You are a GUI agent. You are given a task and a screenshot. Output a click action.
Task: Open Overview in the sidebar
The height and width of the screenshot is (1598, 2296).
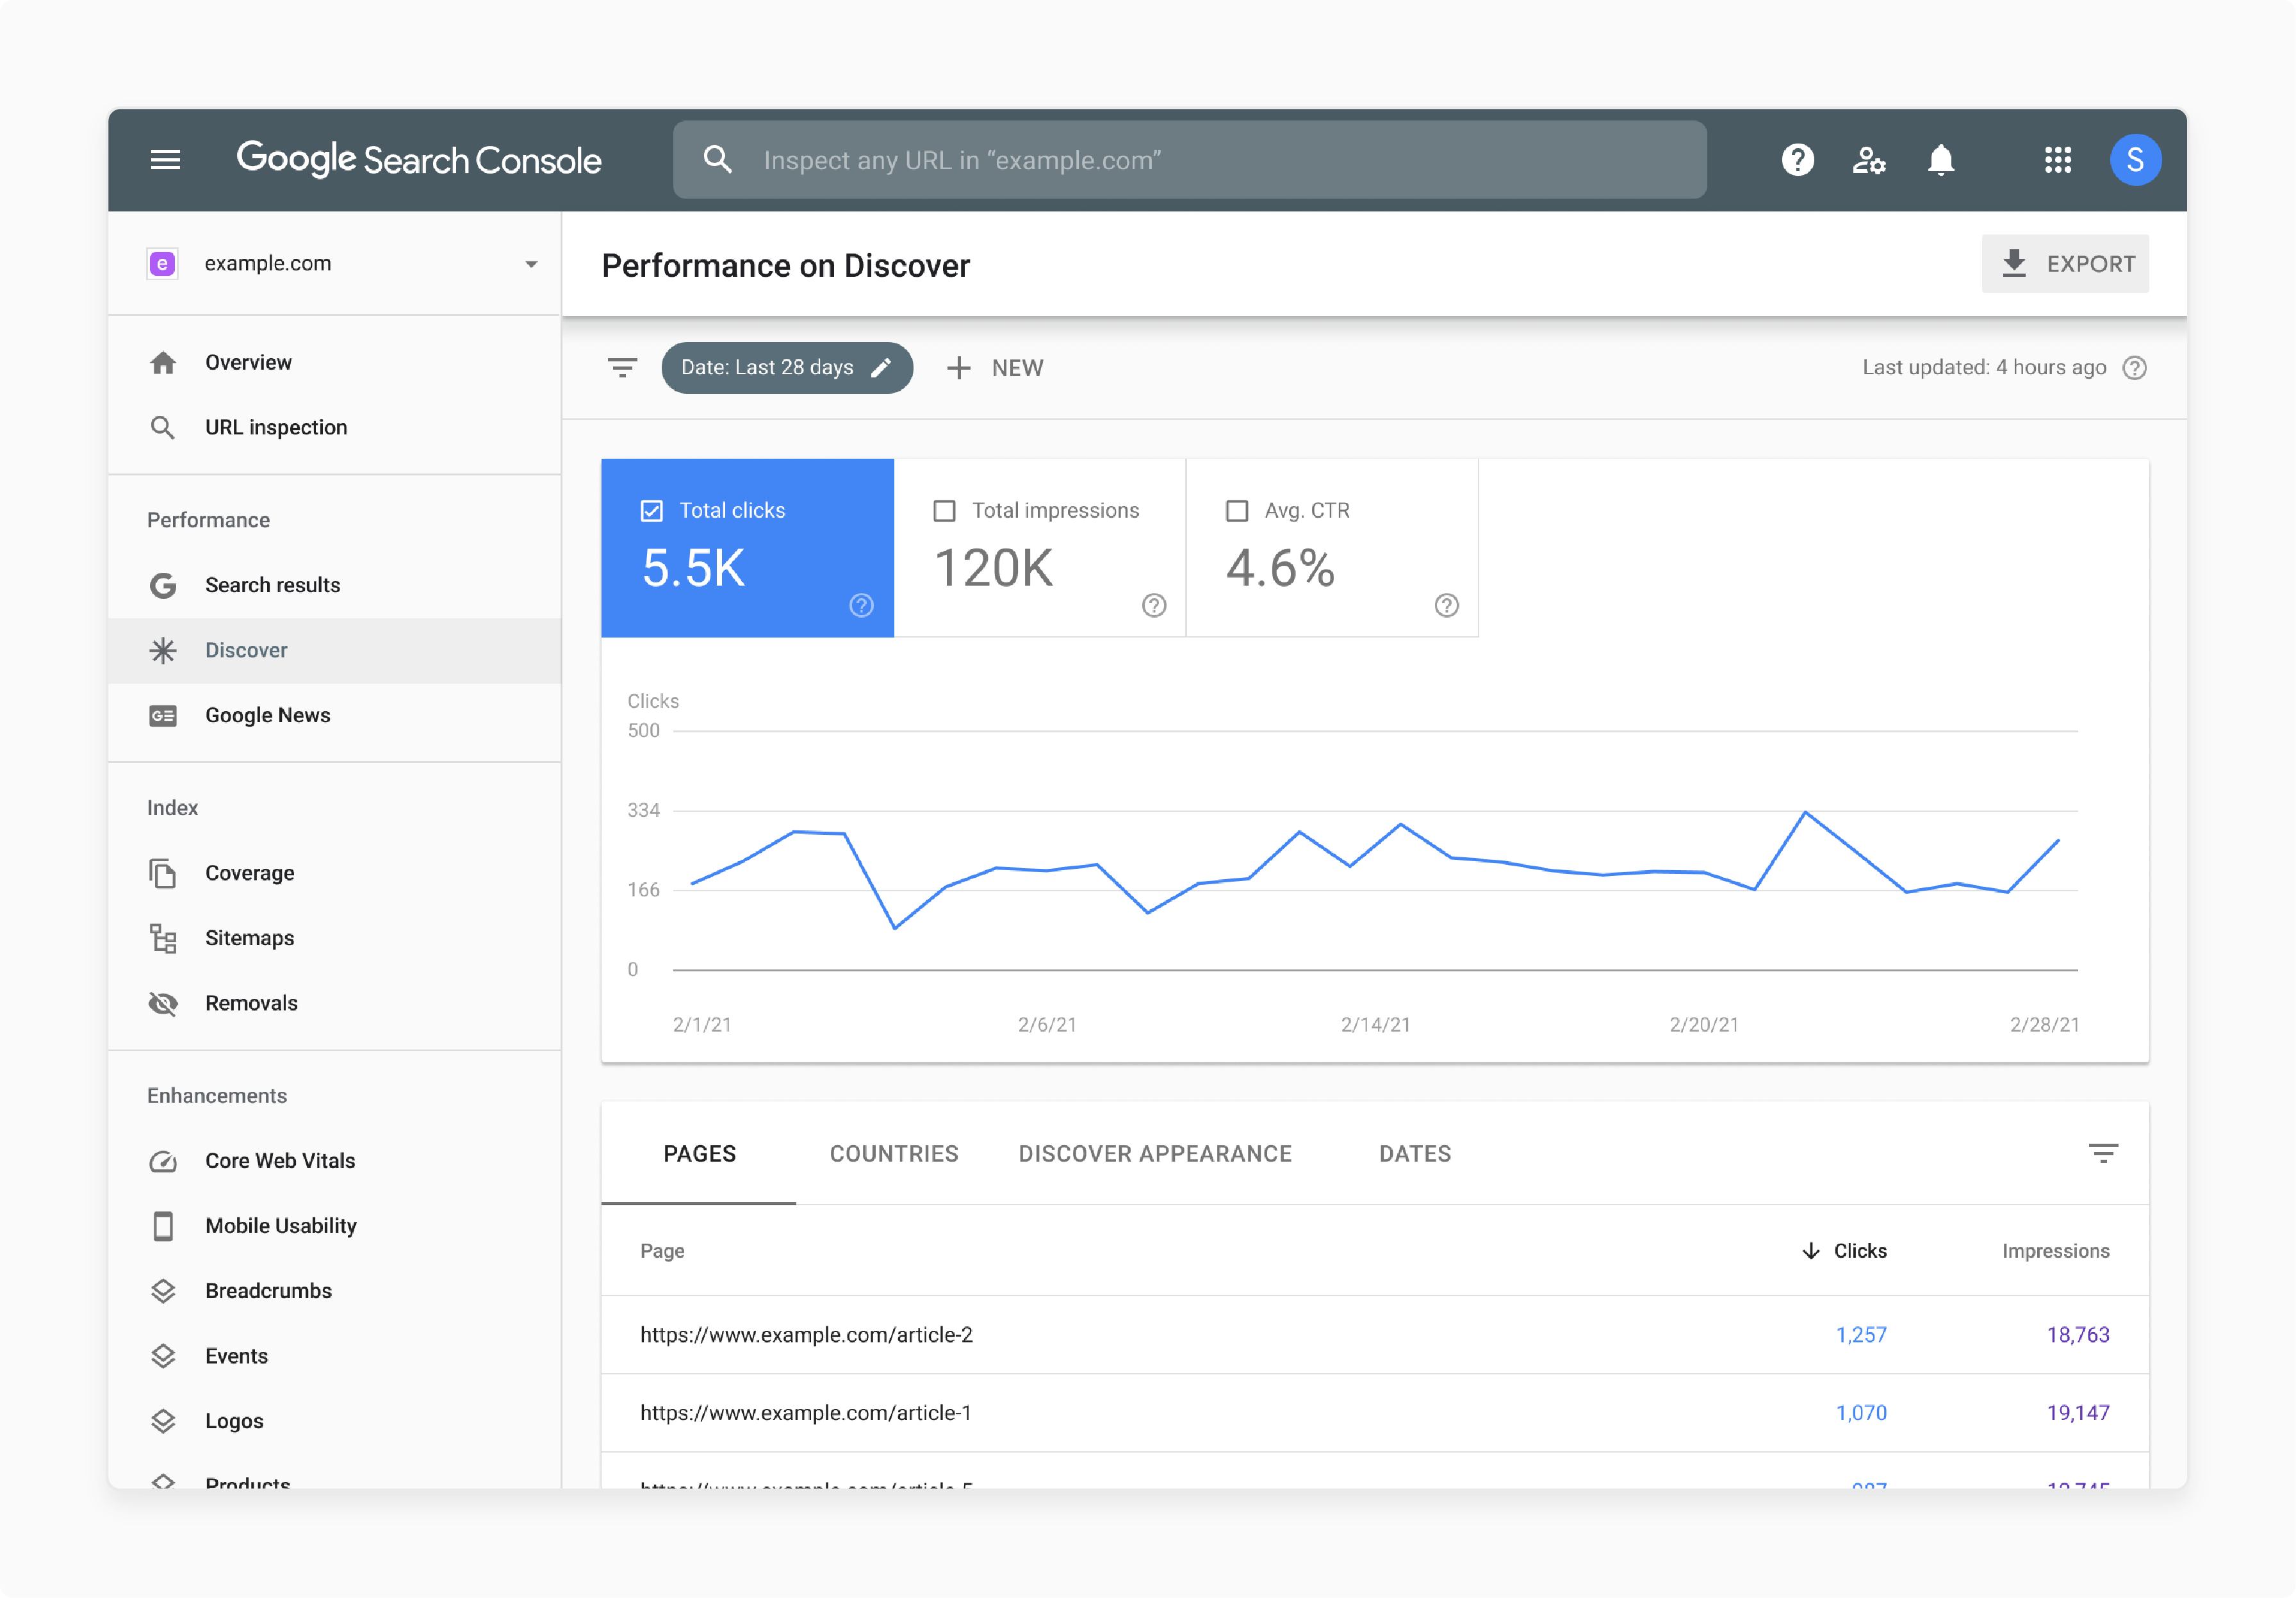click(334, 363)
